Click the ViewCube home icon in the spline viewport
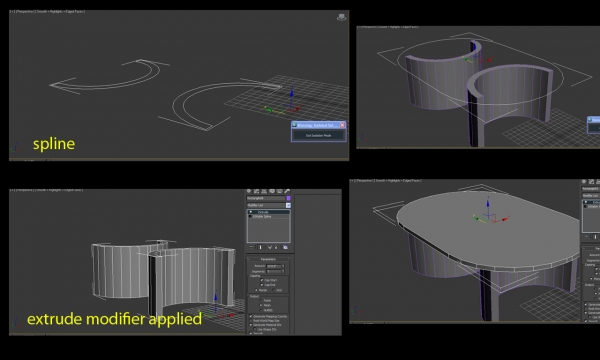This screenshot has width=600, height=360. pos(342,17)
